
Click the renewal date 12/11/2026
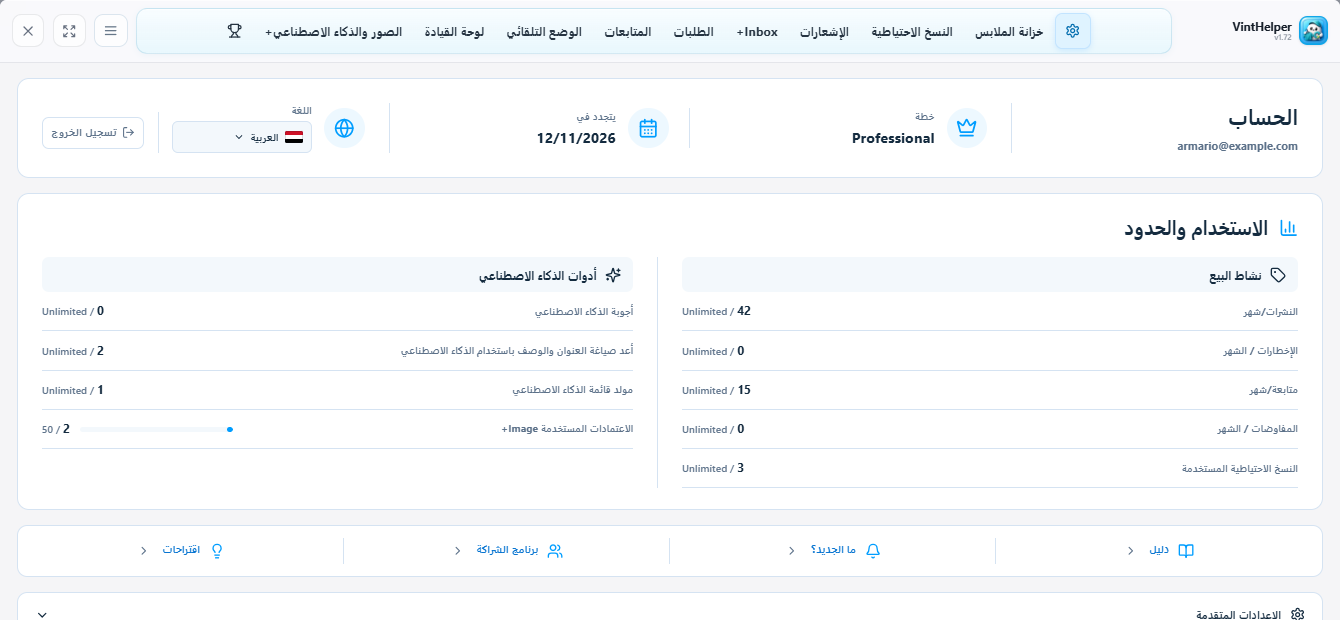(x=576, y=139)
